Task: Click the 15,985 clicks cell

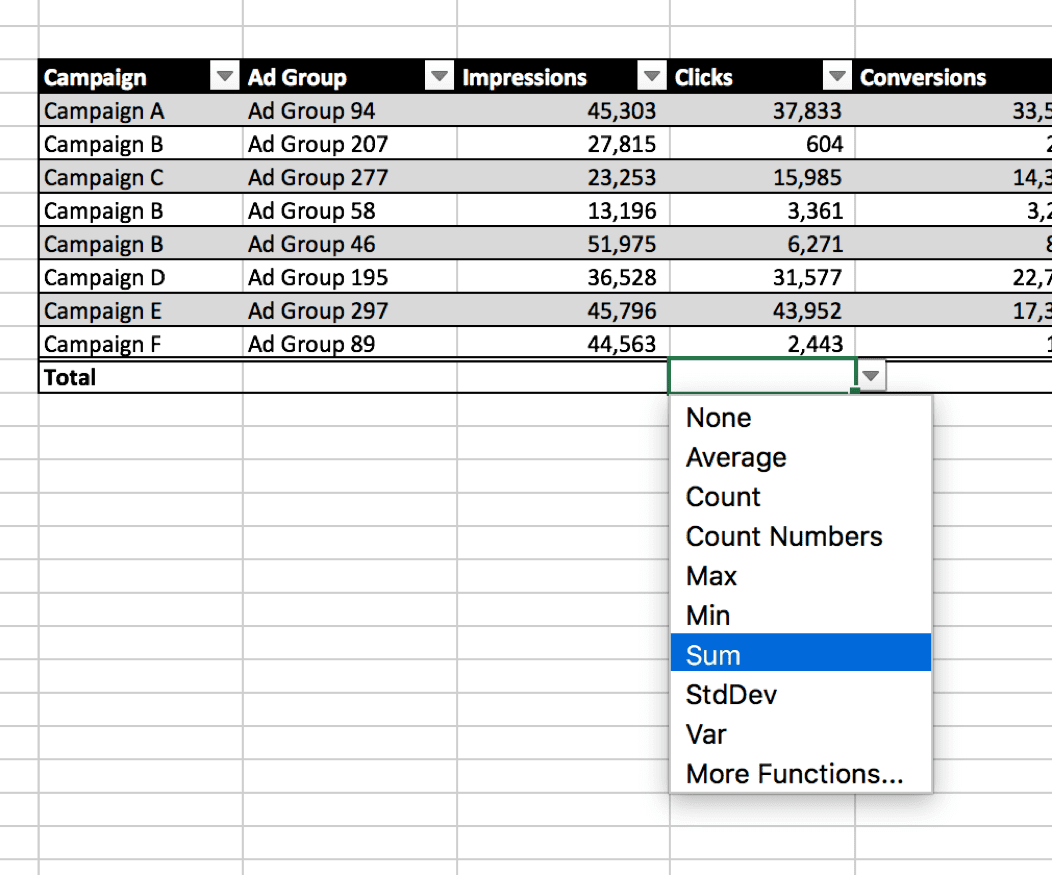Action: pyautogui.click(x=762, y=176)
